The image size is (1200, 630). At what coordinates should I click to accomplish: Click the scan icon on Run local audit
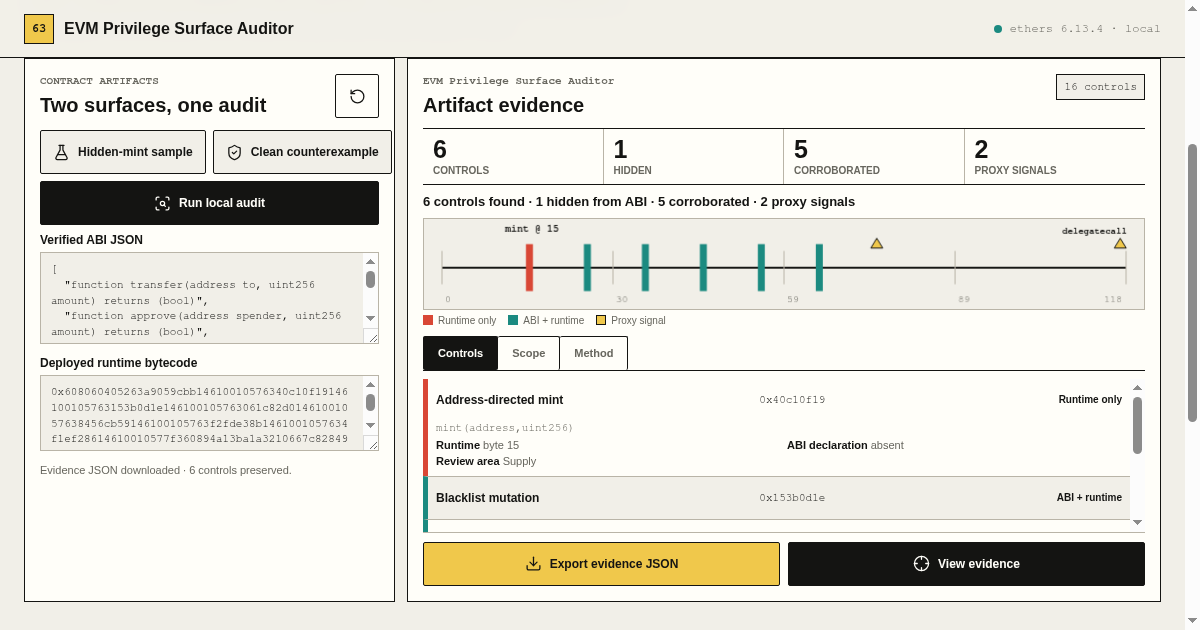(162, 203)
